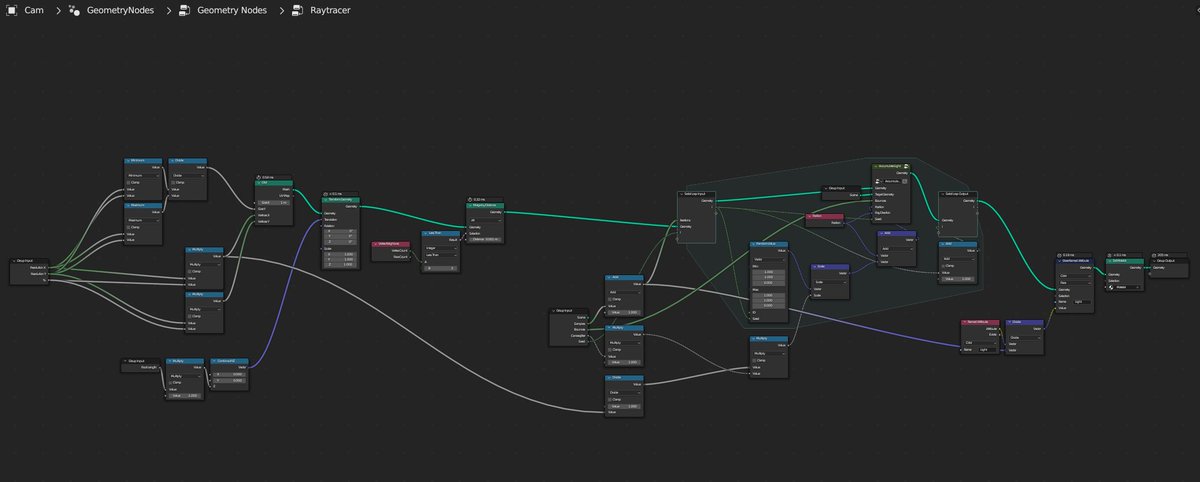Viewport: 1200px width, 482px height.
Task: Collapse the Group Input node with Samples output
Action: (x=553, y=310)
